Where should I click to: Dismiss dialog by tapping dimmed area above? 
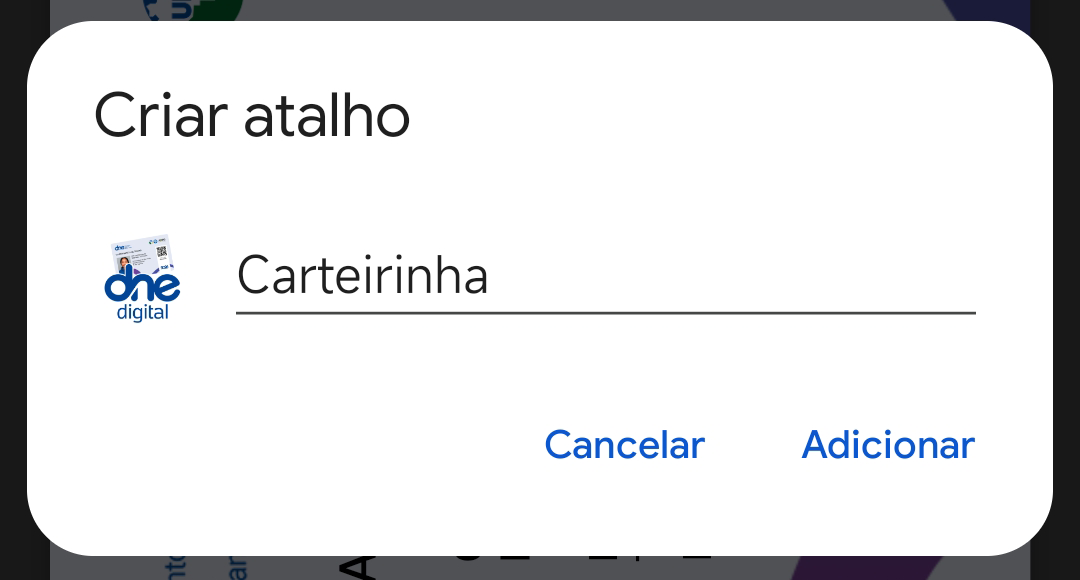pyautogui.click(x=600, y=9)
